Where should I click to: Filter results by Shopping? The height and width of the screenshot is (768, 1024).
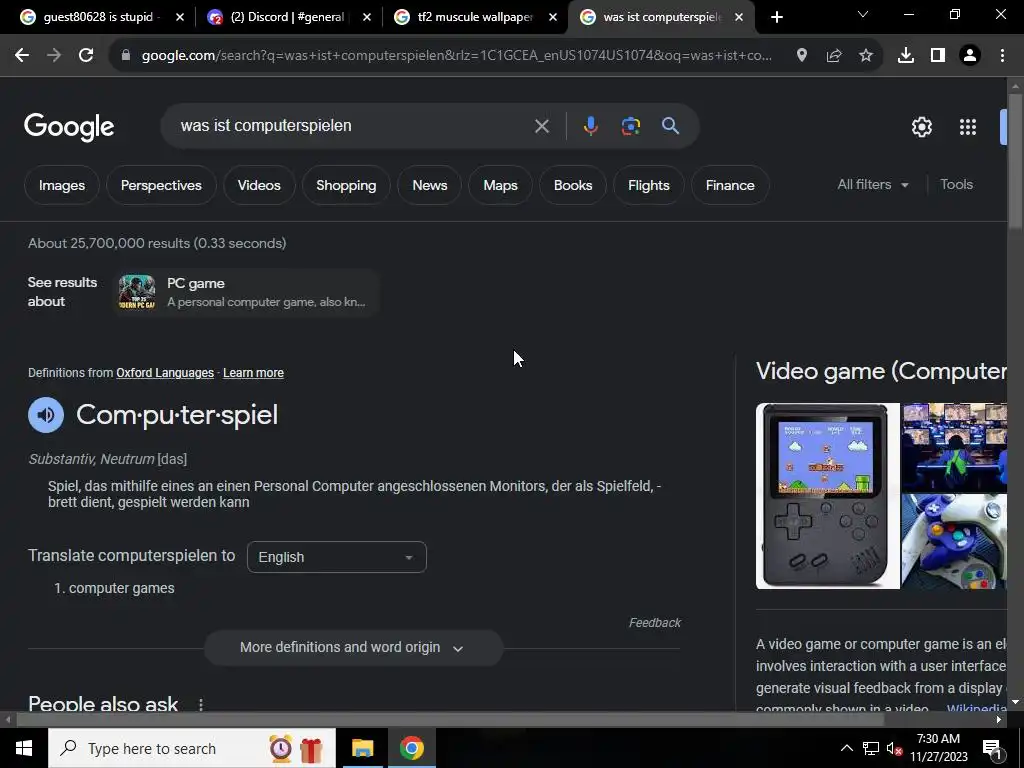tap(346, 185)
